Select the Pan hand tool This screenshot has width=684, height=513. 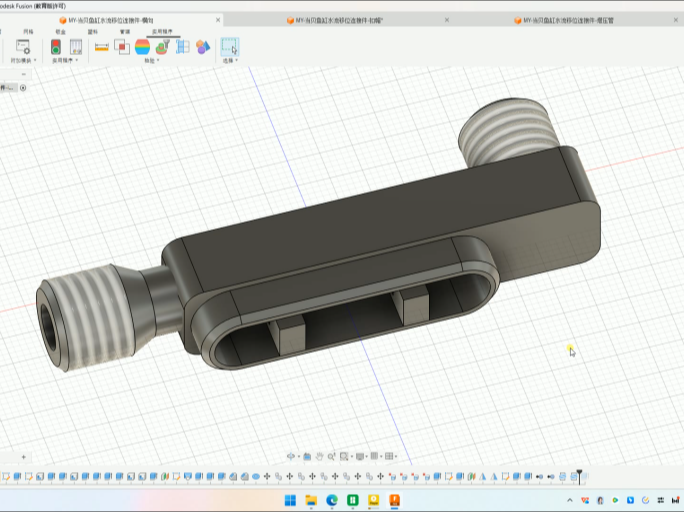[x=319, y=457]
